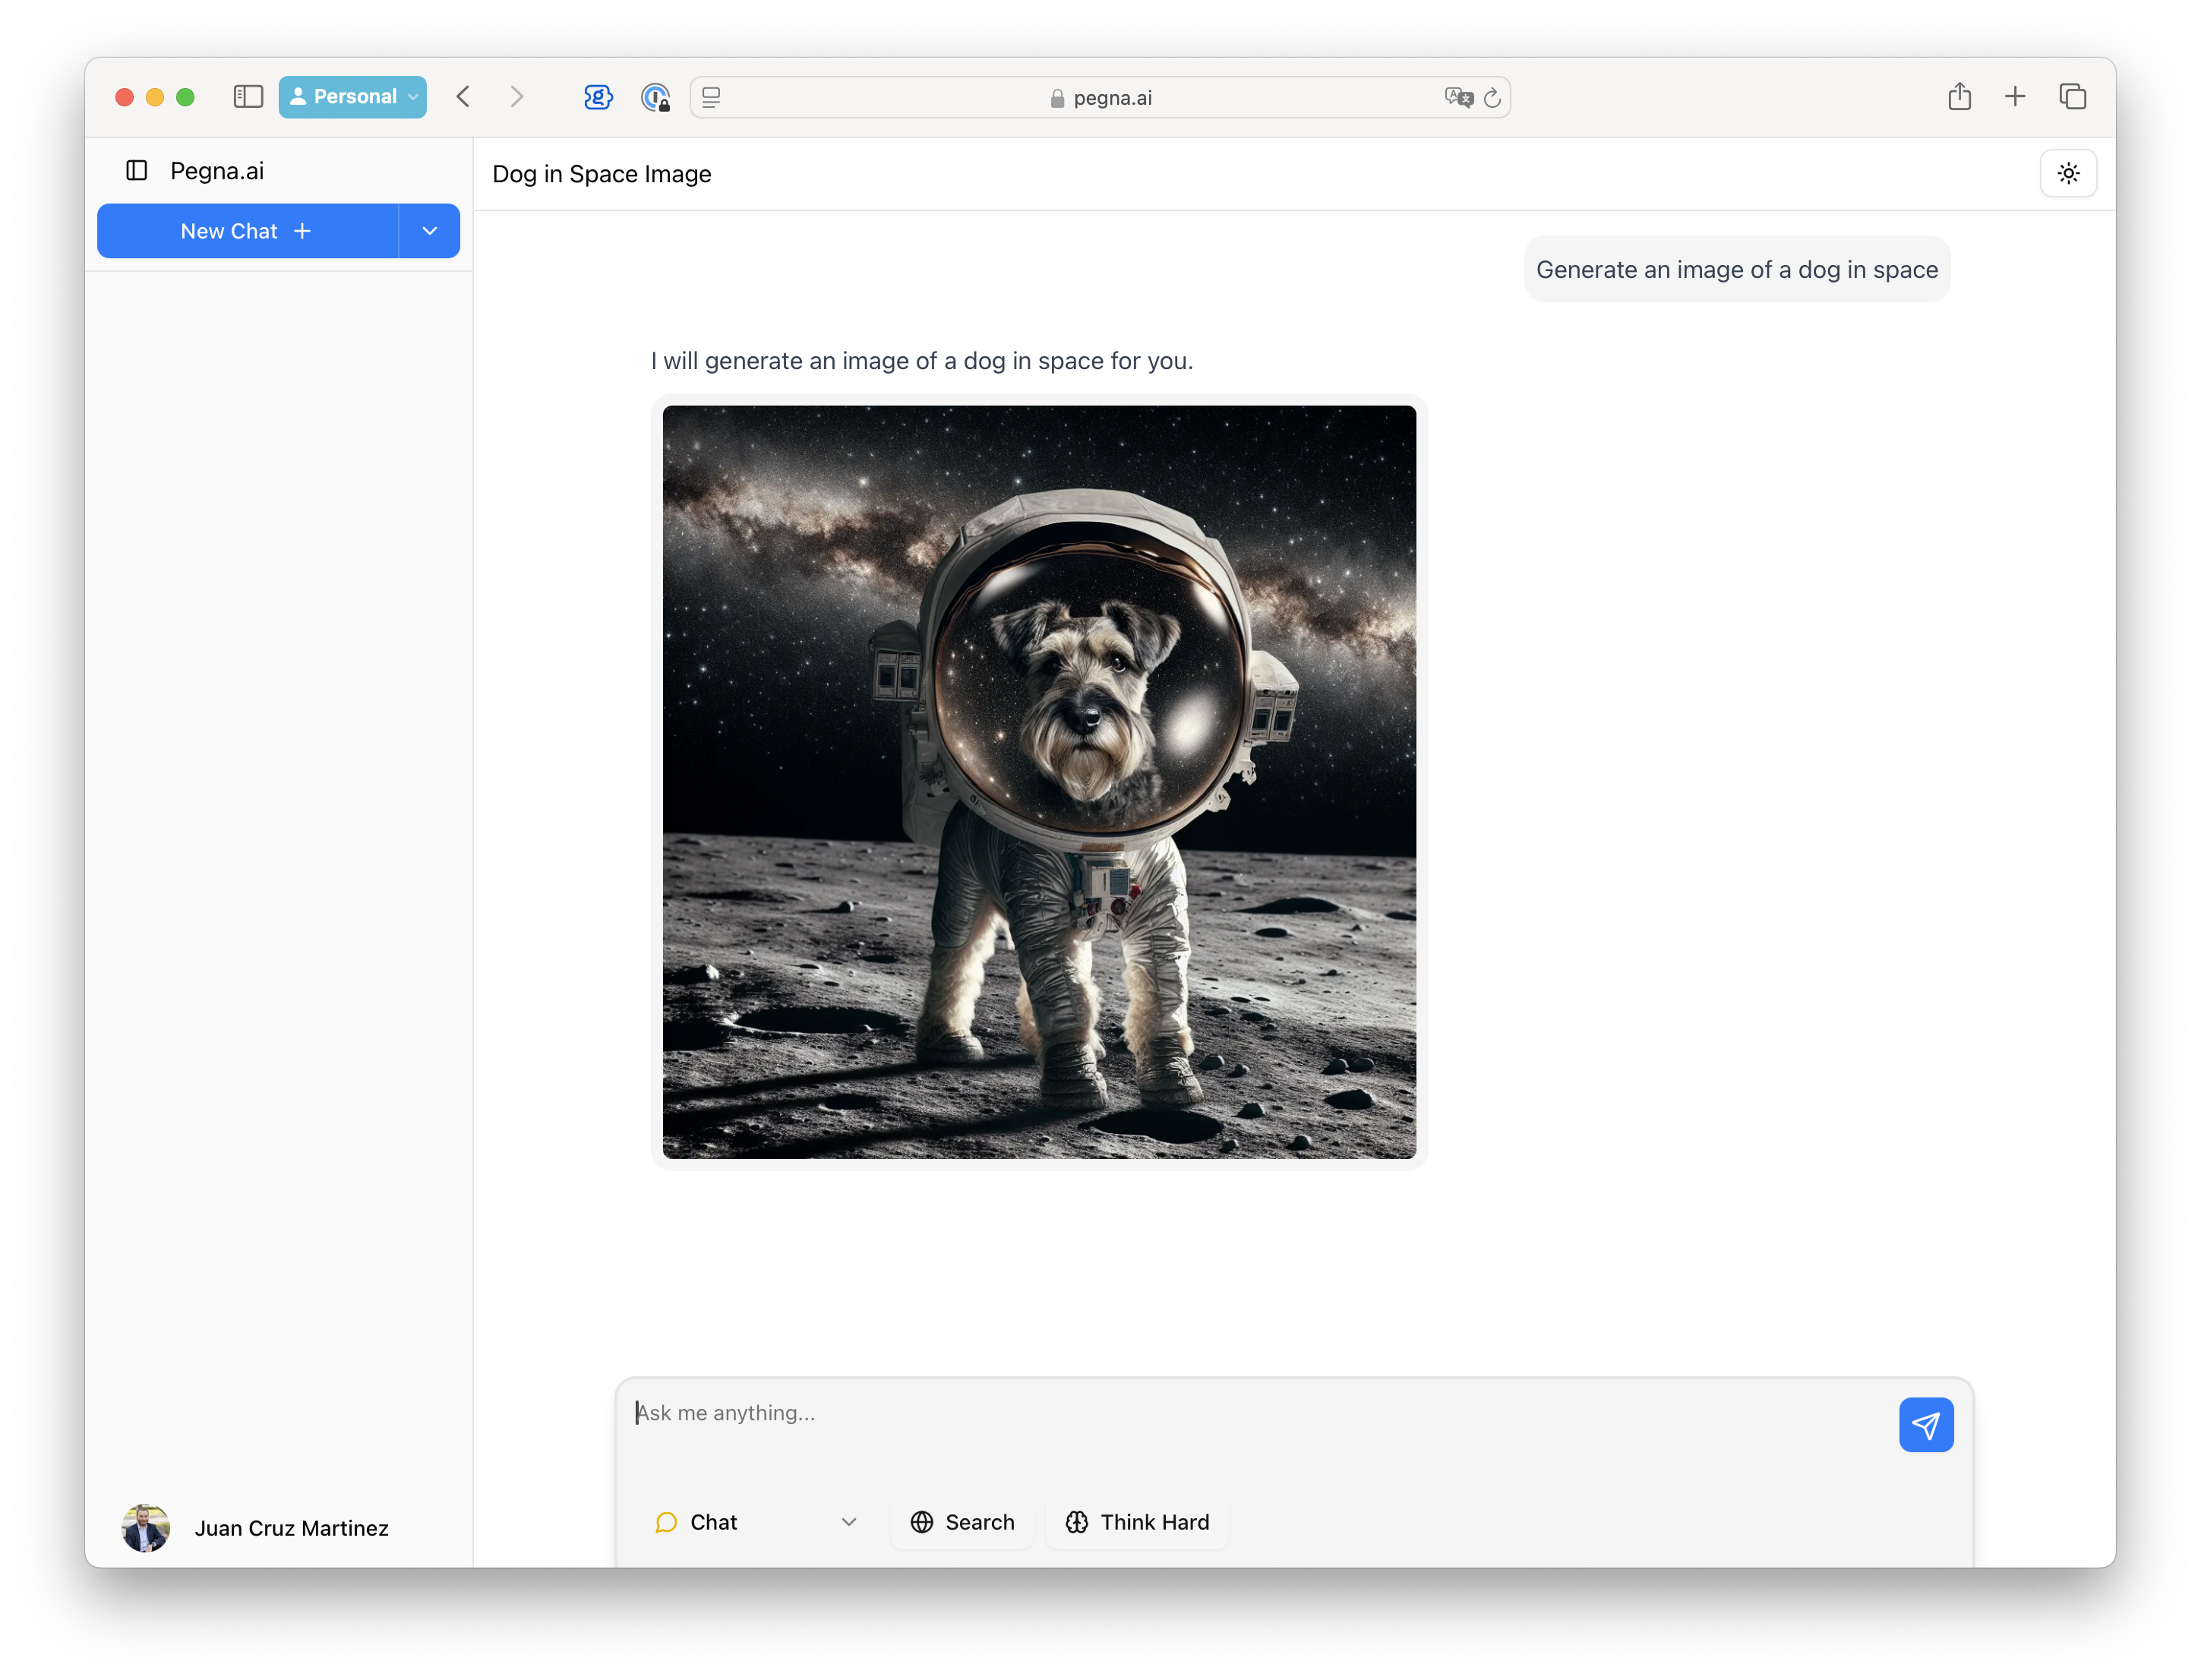This screenshot has height=1680, width=2201.
Task: Toggle the light/dark theme sun icon
Action: (2068, 174)
